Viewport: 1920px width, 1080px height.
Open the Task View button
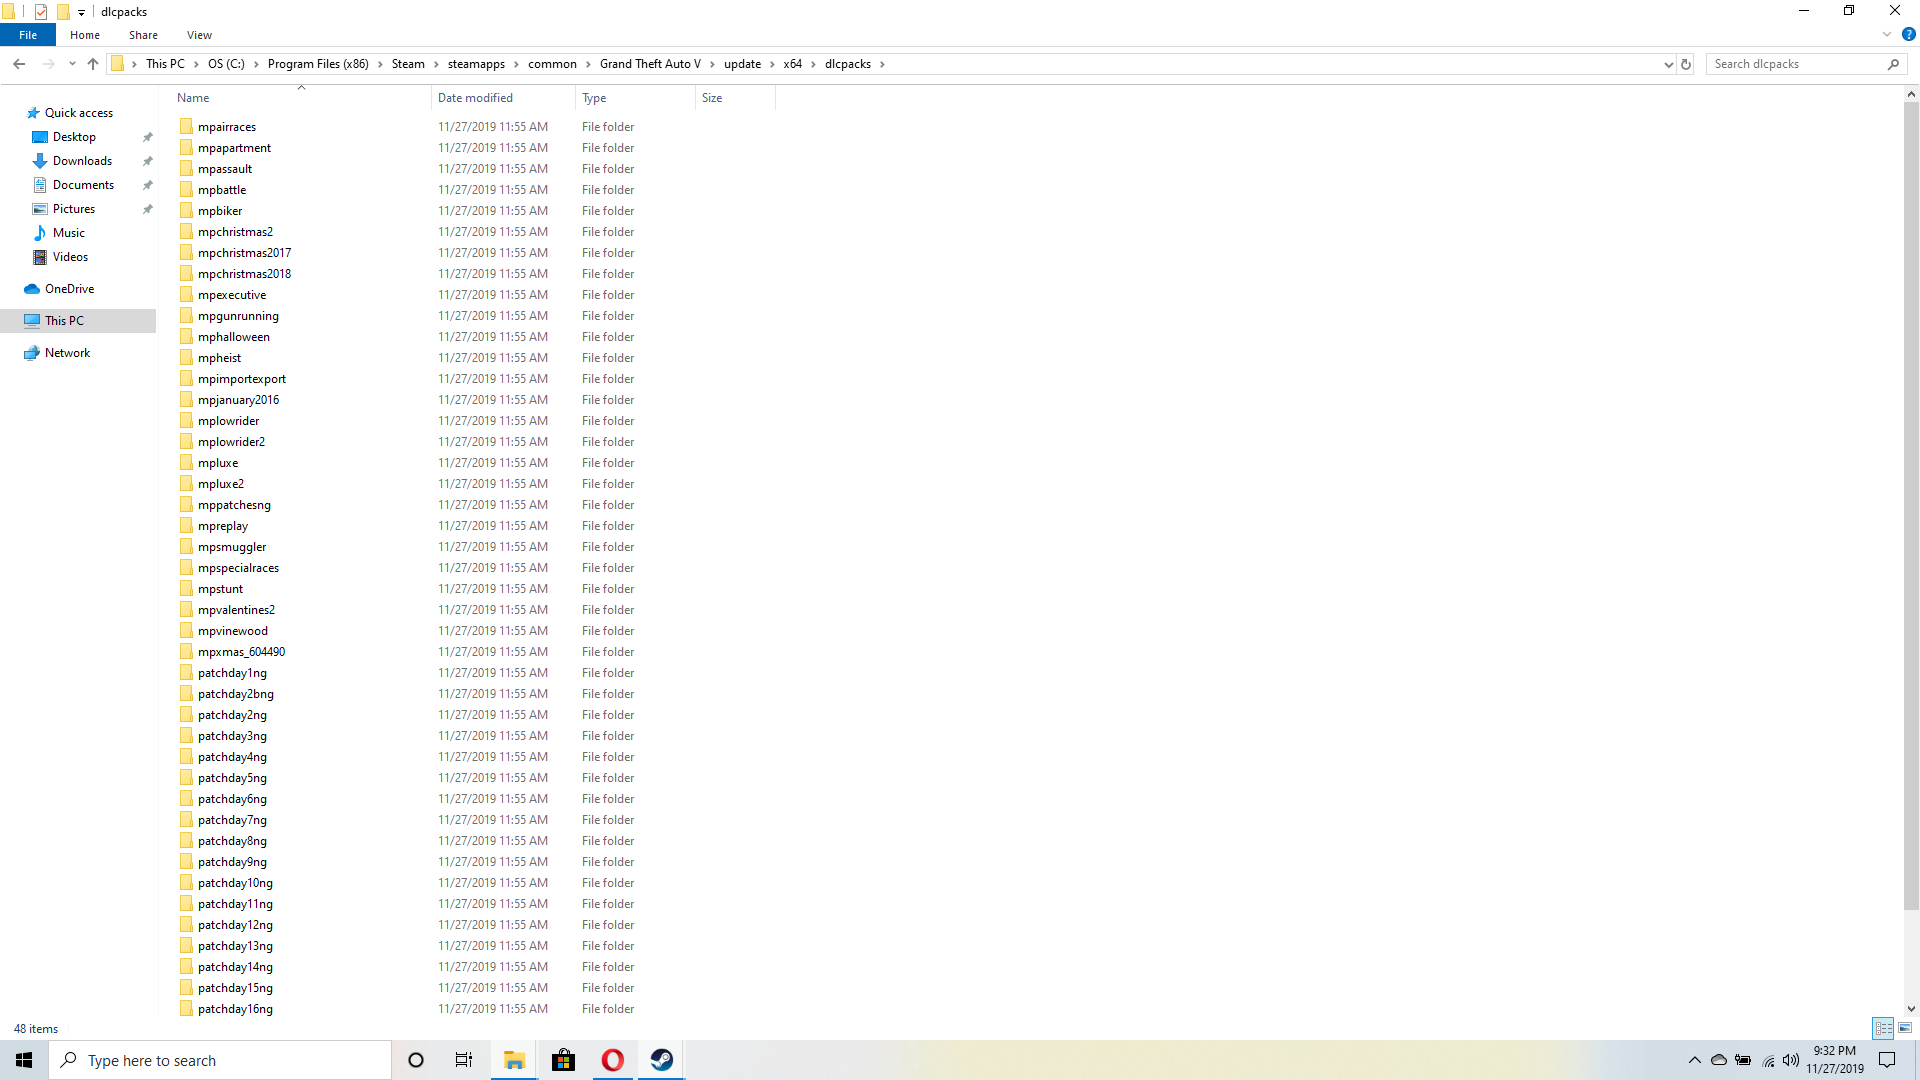pos(464,1060)
